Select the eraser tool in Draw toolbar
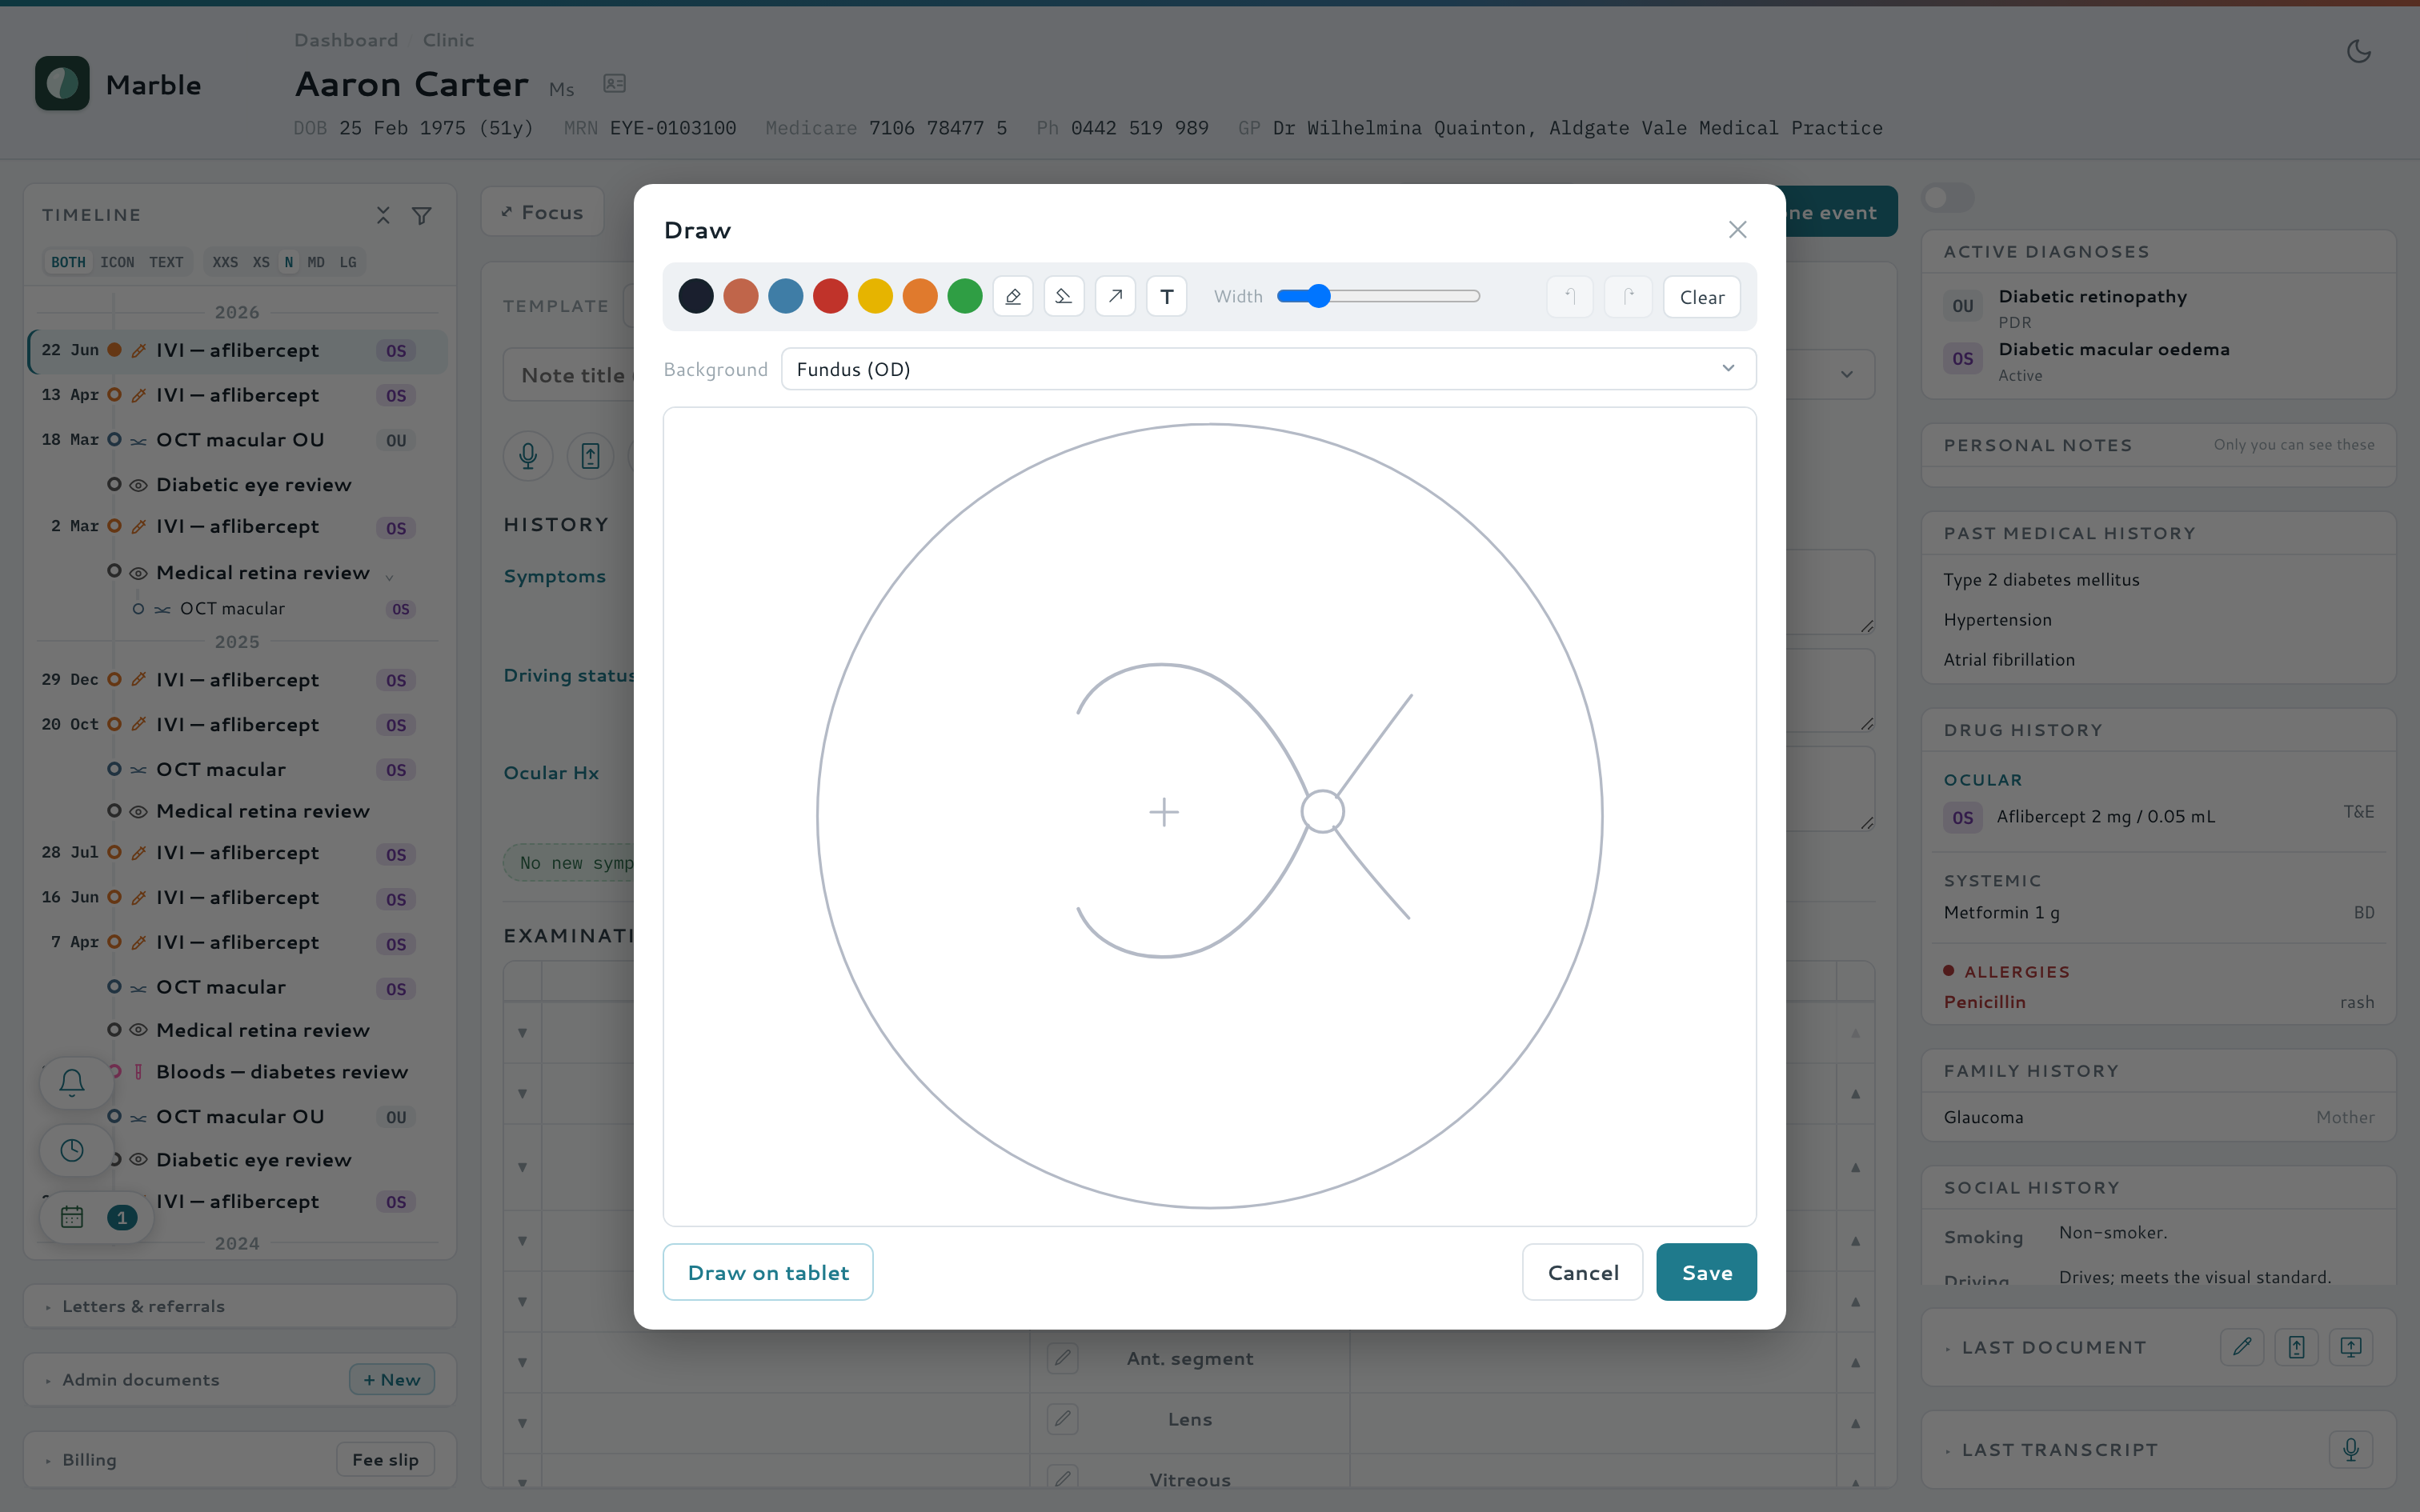Image resolution: width=2420 pixels, height=1512 pixels. point(1064,296)
